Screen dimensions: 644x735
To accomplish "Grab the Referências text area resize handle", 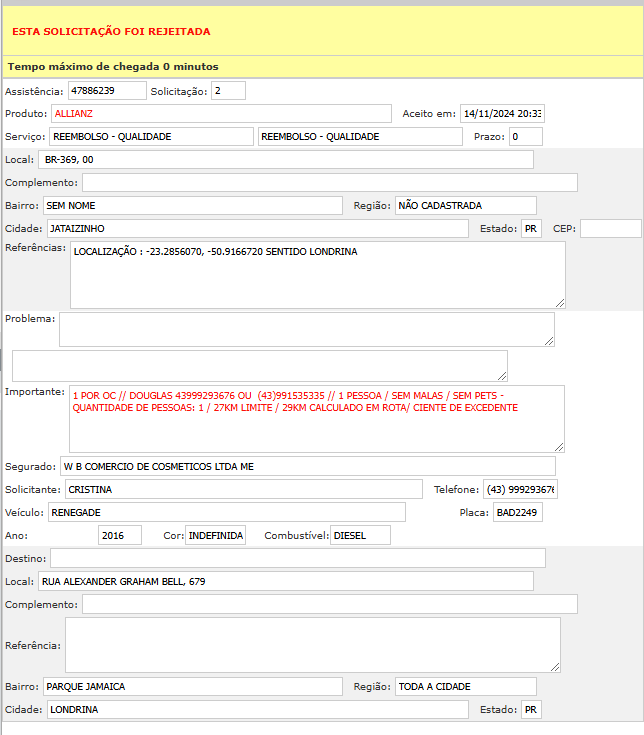I will [560, 302].
